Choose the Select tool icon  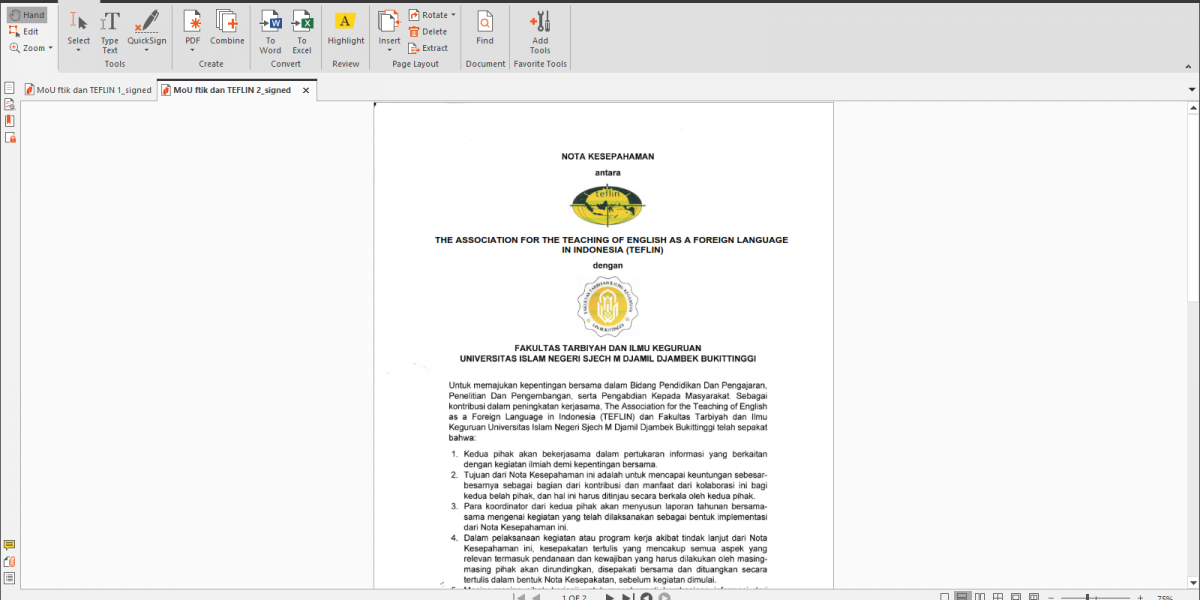pos(79,21)
